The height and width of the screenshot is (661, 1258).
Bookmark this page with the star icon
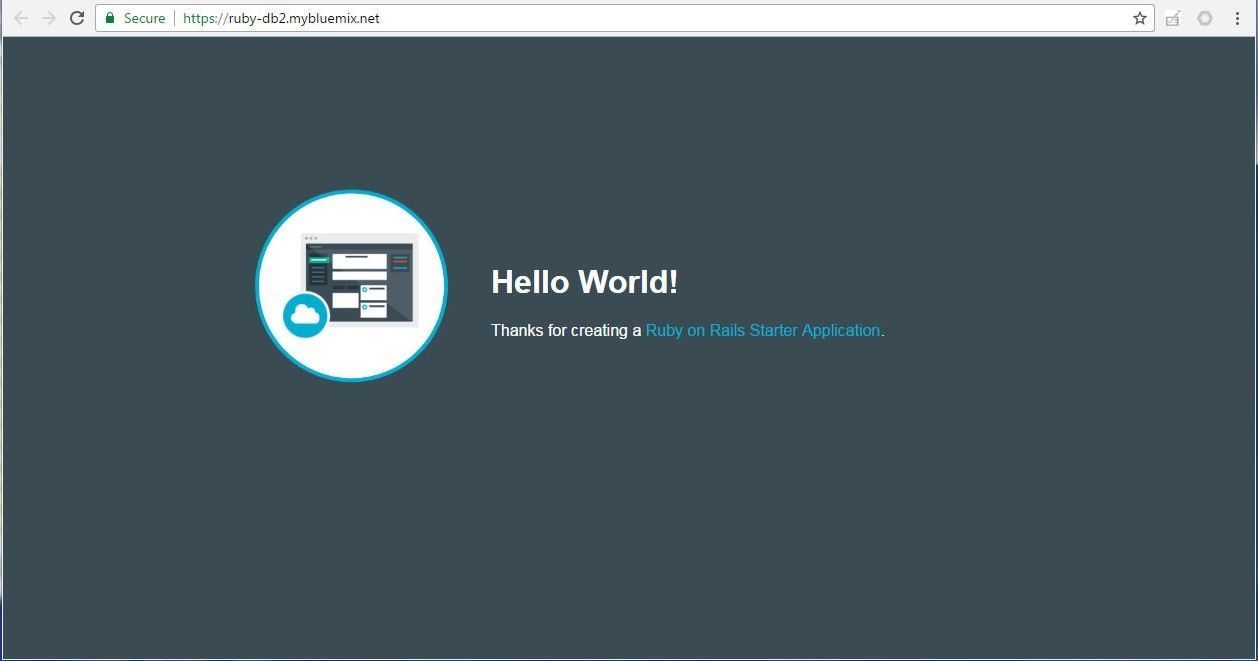1140,18
